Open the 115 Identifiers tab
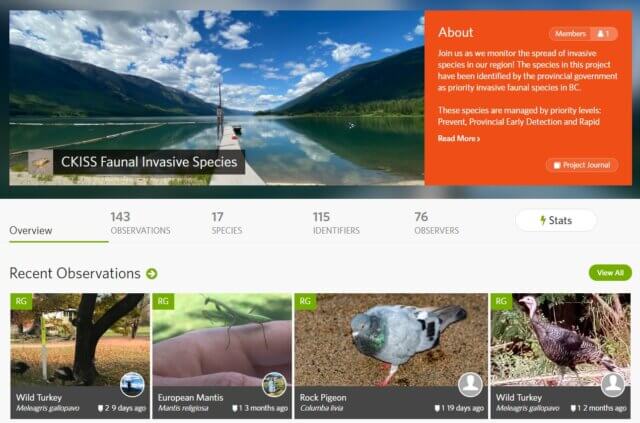 point(336,223)
